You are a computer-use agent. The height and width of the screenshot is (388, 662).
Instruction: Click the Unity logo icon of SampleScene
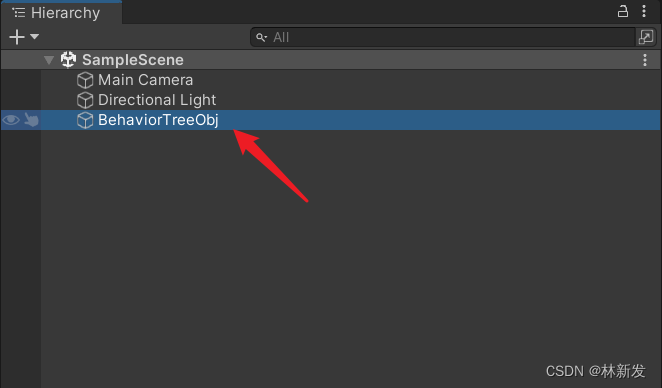click(x=68, y=60)
